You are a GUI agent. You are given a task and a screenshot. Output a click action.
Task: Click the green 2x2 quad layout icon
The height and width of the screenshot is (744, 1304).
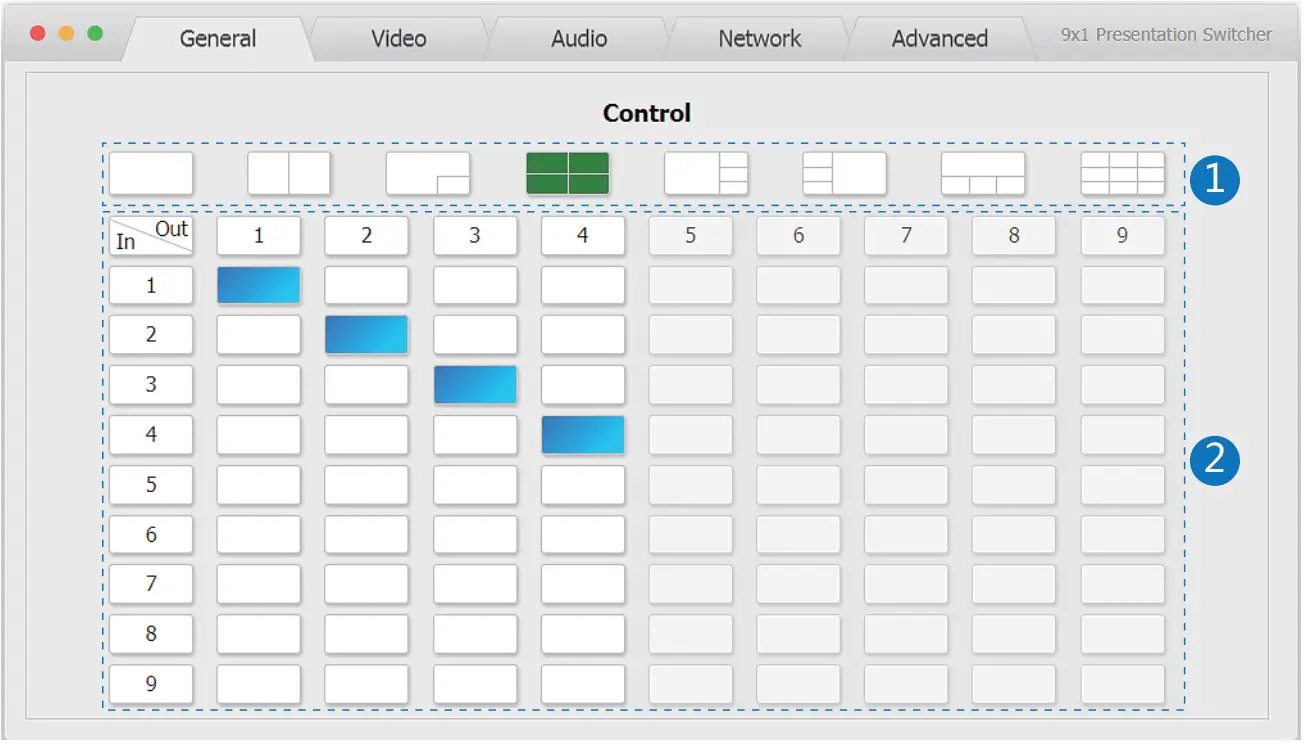pyautogui.click(x=567, y=174)
